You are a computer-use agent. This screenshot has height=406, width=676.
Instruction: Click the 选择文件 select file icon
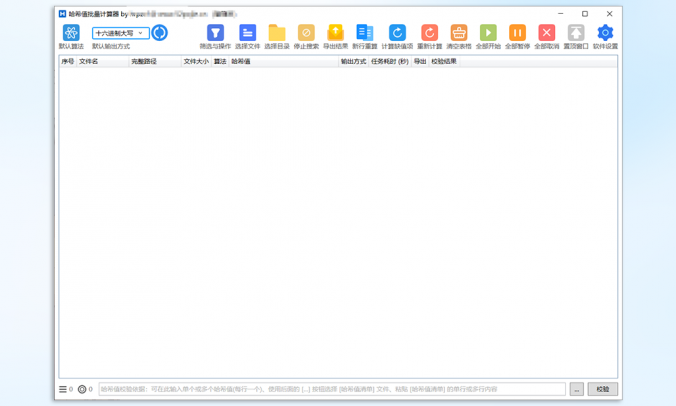[x=247, y=33]
